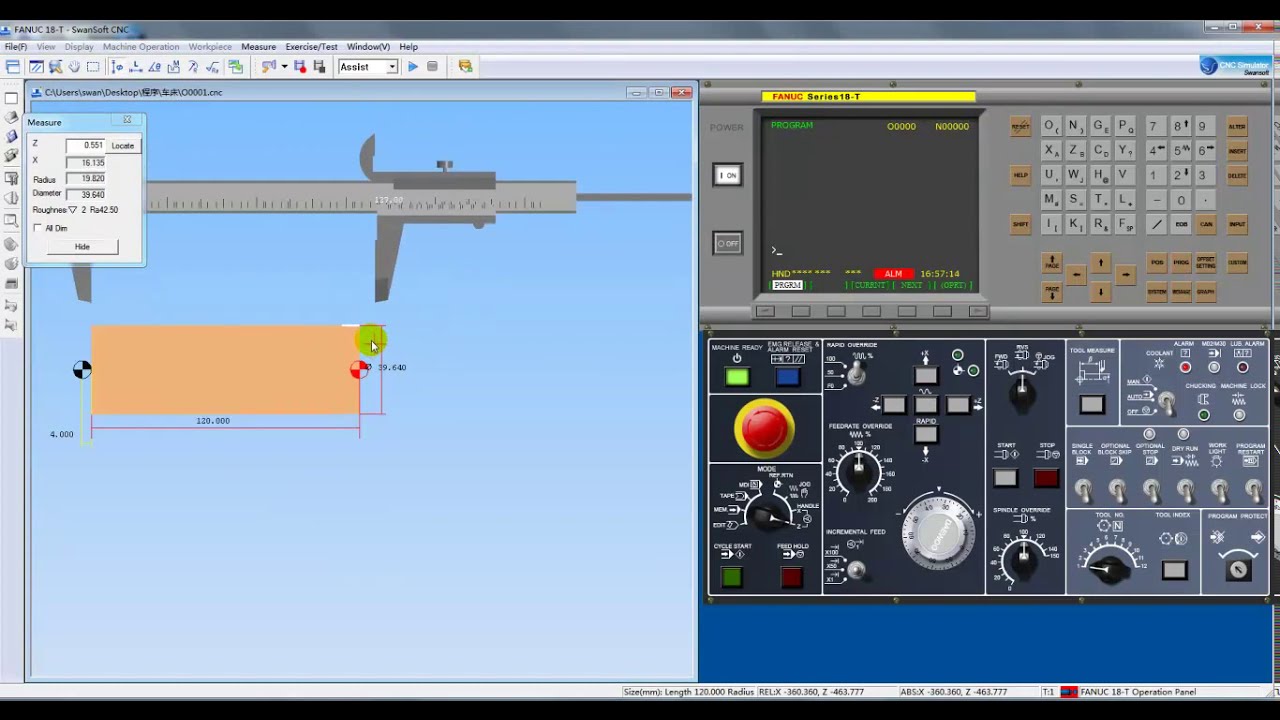Click the FEEDRATE OVERRIDE knob
The width and height of the screenshot is (1280, 720).
tap(858, 469)
